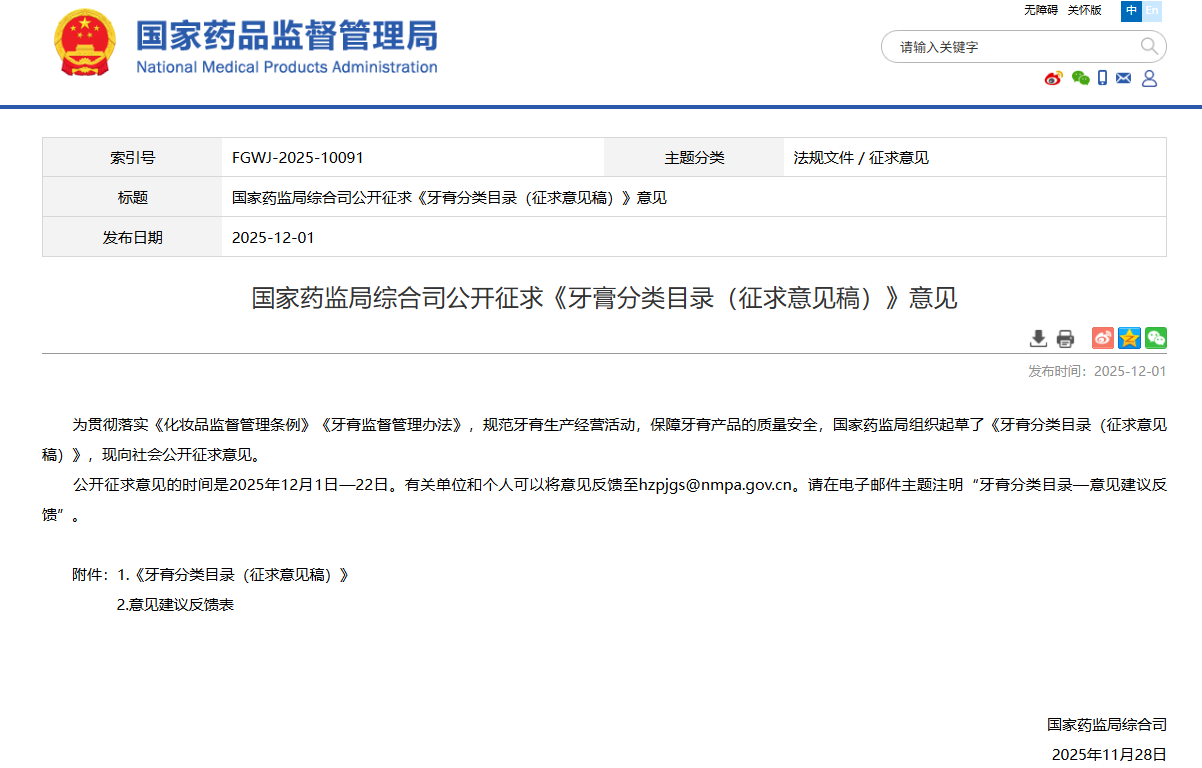
Task: Click the user account icon
Action: (1148, 78)
